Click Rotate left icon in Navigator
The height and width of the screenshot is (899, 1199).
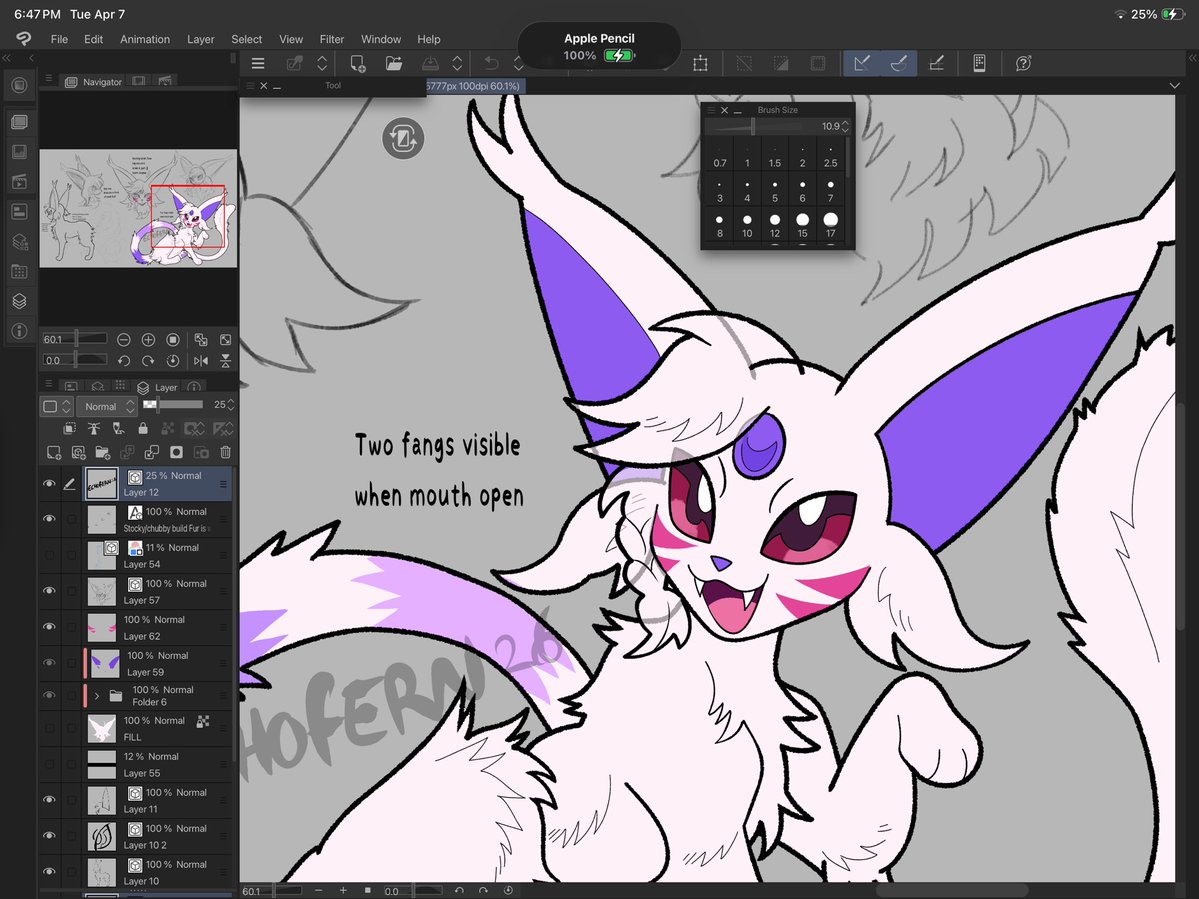tap(124, 361)
